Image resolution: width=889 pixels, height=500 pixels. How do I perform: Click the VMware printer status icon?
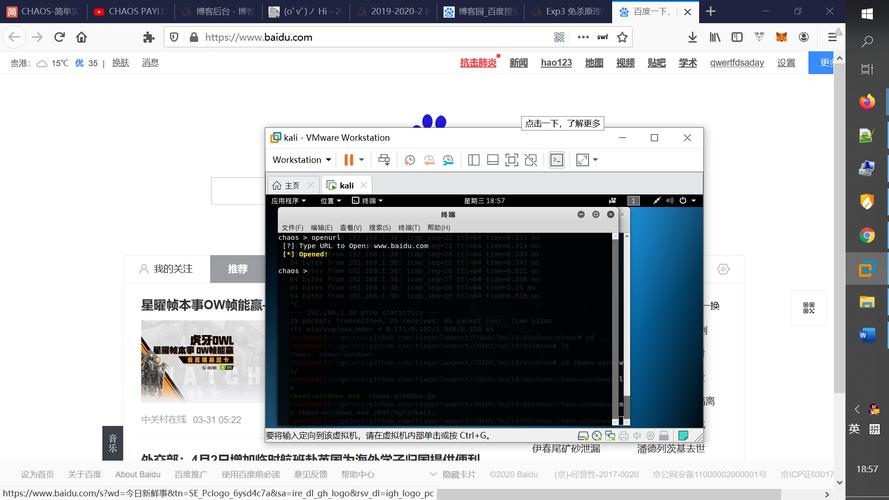pos(624,435)
